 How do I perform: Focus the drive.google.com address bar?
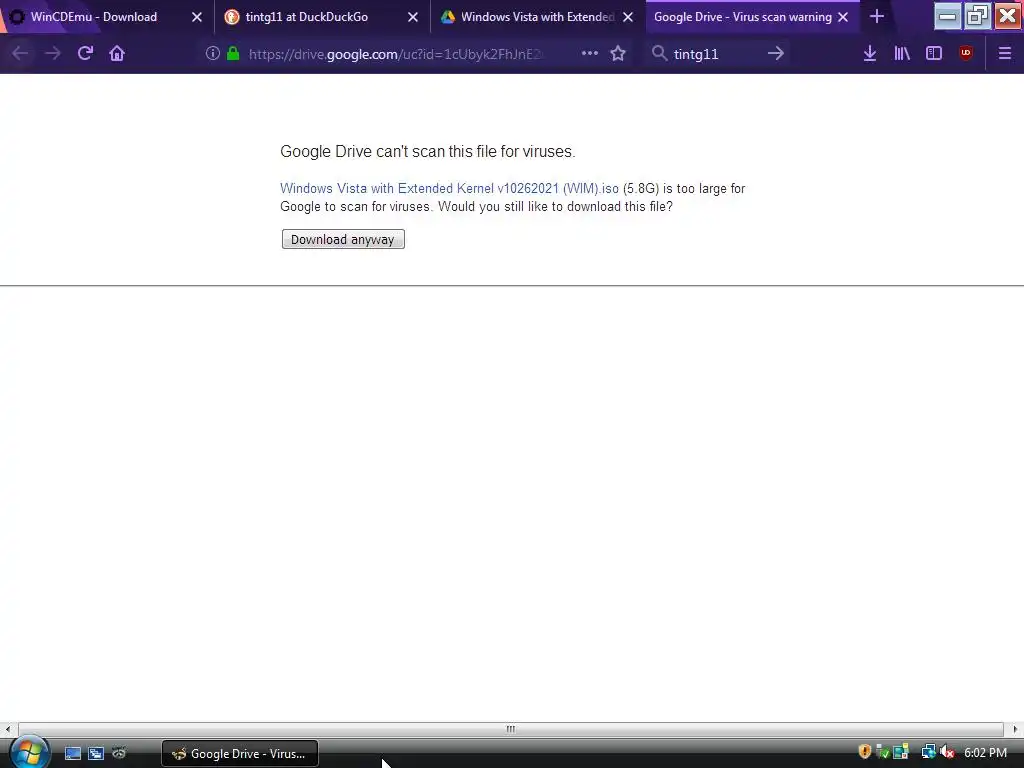coord(395,54)
